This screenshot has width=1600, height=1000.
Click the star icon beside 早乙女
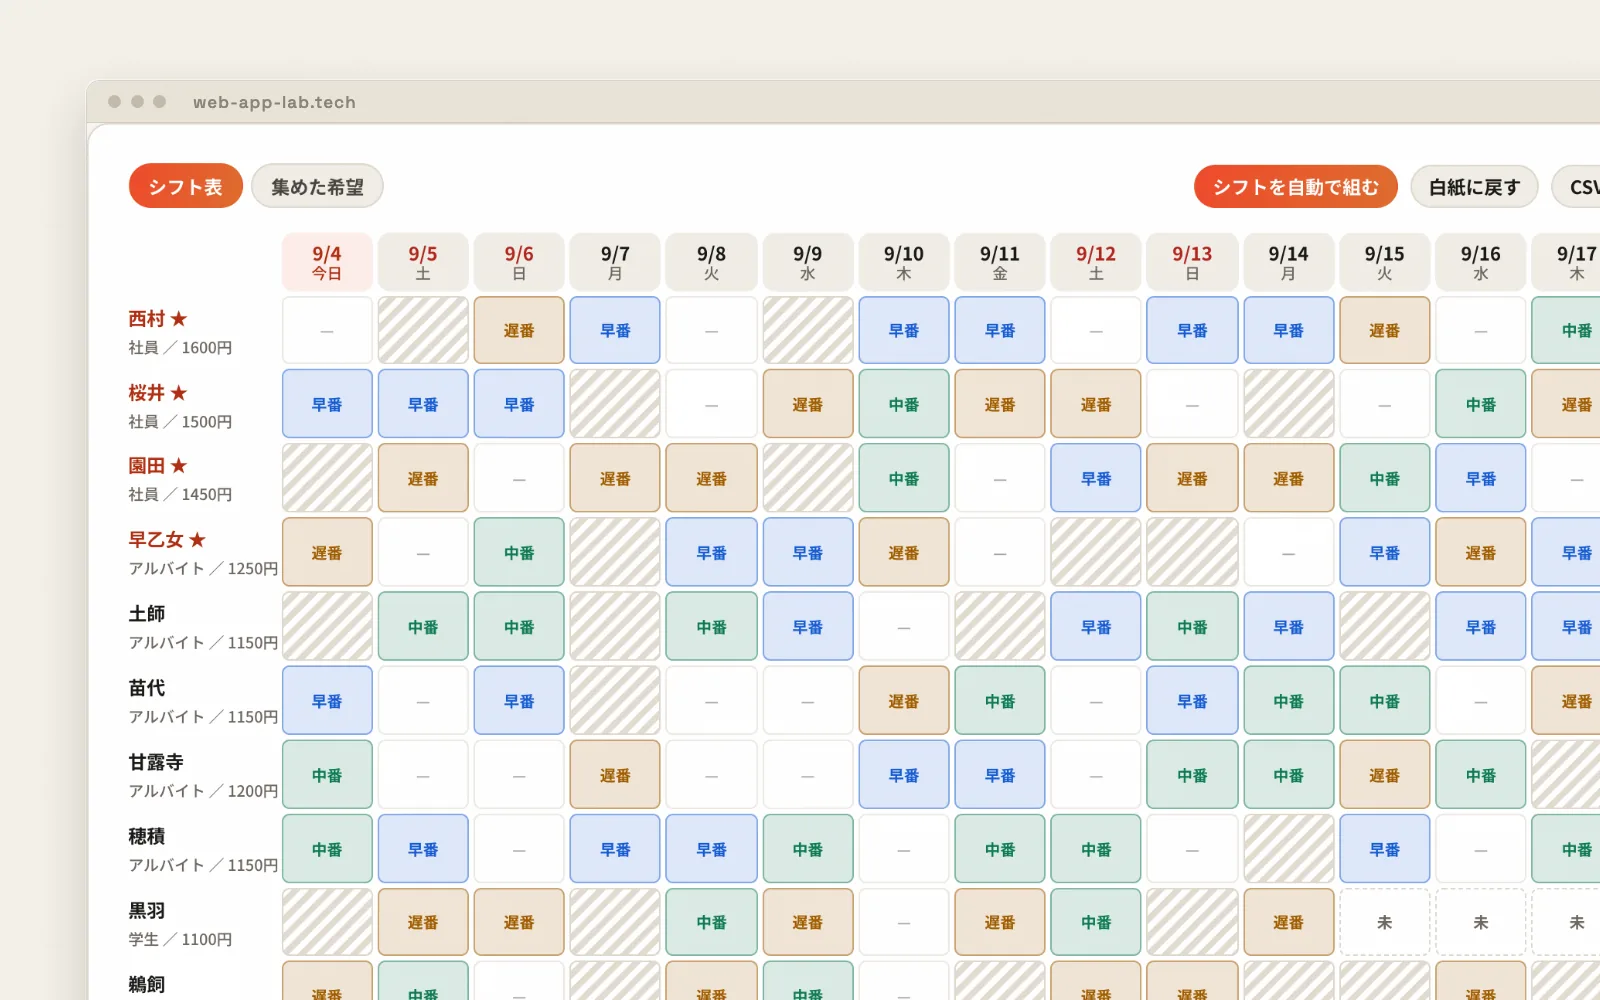click(197, 540)
